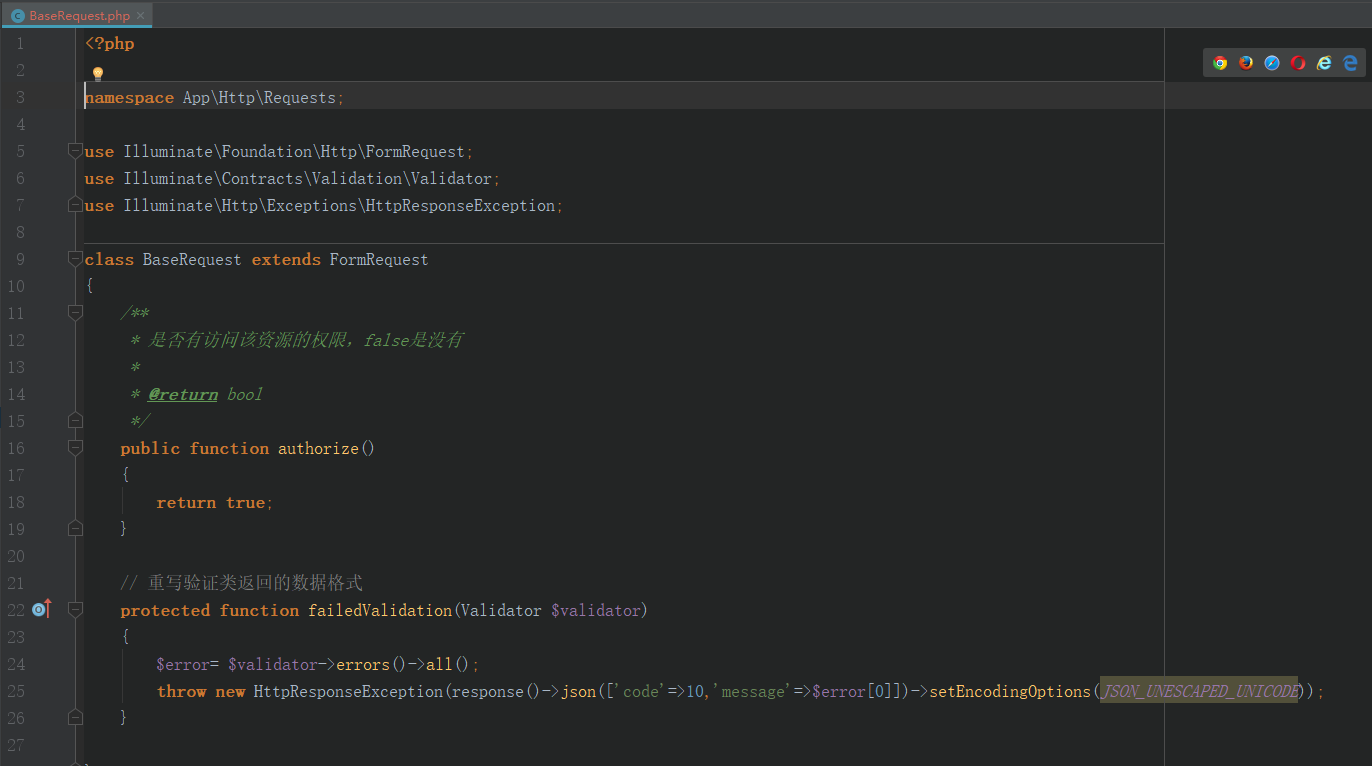Open in Safari browser icon
Screen dimensions: 1372x766
click(1272, 63)
